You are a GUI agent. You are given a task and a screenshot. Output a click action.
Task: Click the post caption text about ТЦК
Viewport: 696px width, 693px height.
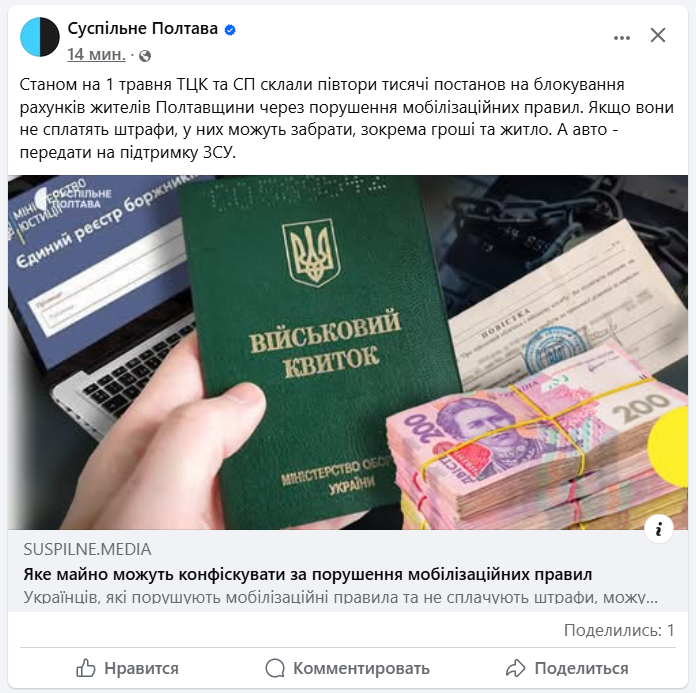pos(347,119)
